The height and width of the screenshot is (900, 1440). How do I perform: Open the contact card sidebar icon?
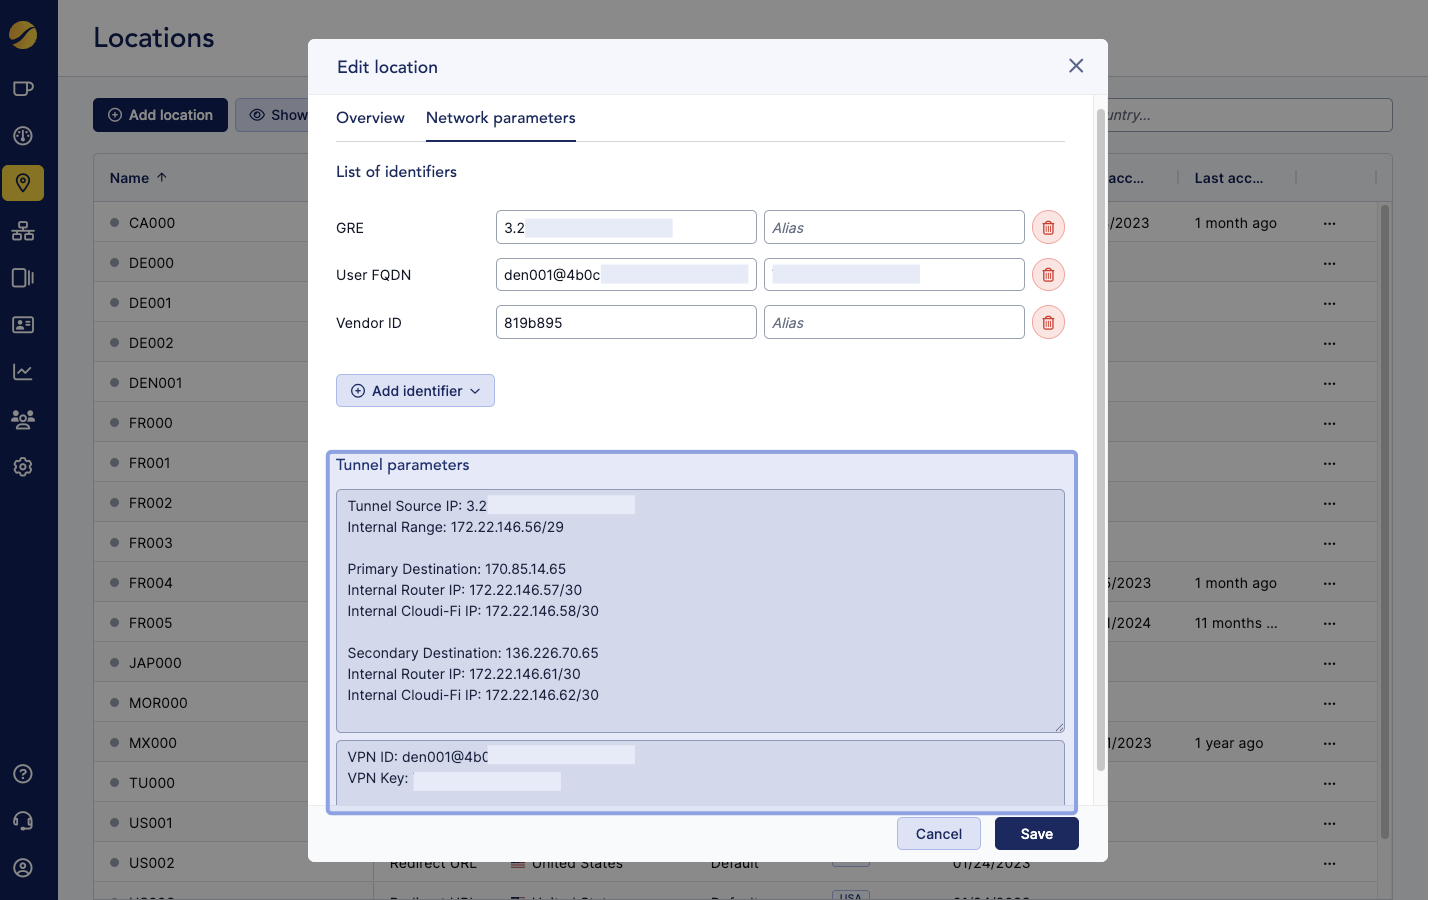[x=23, y=324]
